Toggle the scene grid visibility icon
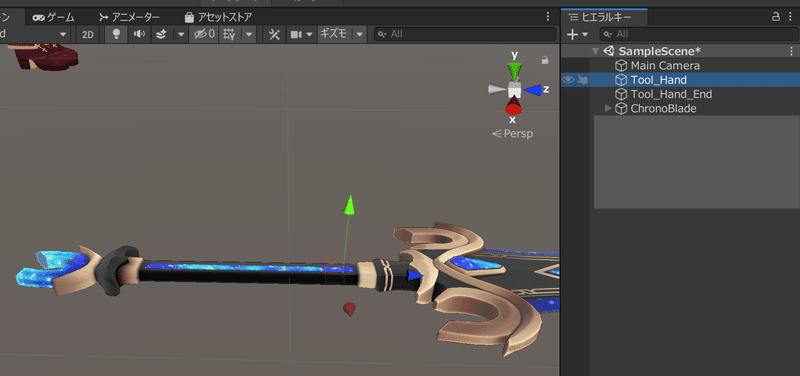This screenshot has width=800, height=376. coord(230,34)
